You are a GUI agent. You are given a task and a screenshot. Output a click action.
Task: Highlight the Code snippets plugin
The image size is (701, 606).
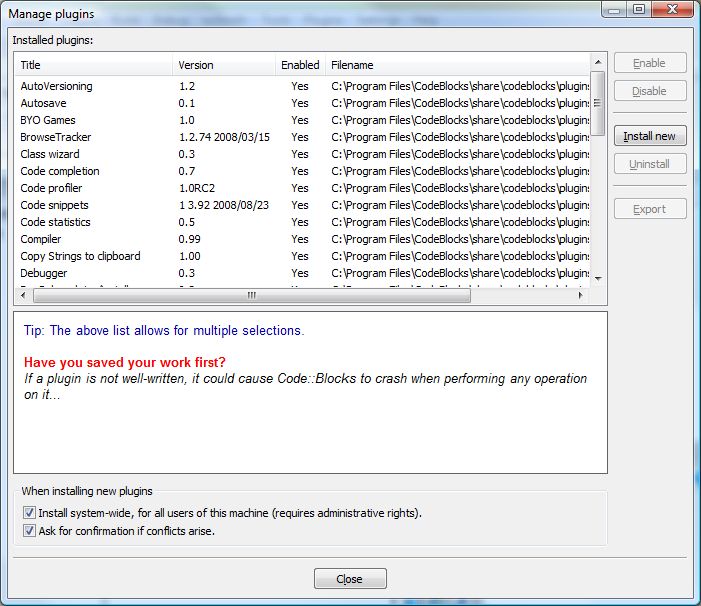[54, 205]
